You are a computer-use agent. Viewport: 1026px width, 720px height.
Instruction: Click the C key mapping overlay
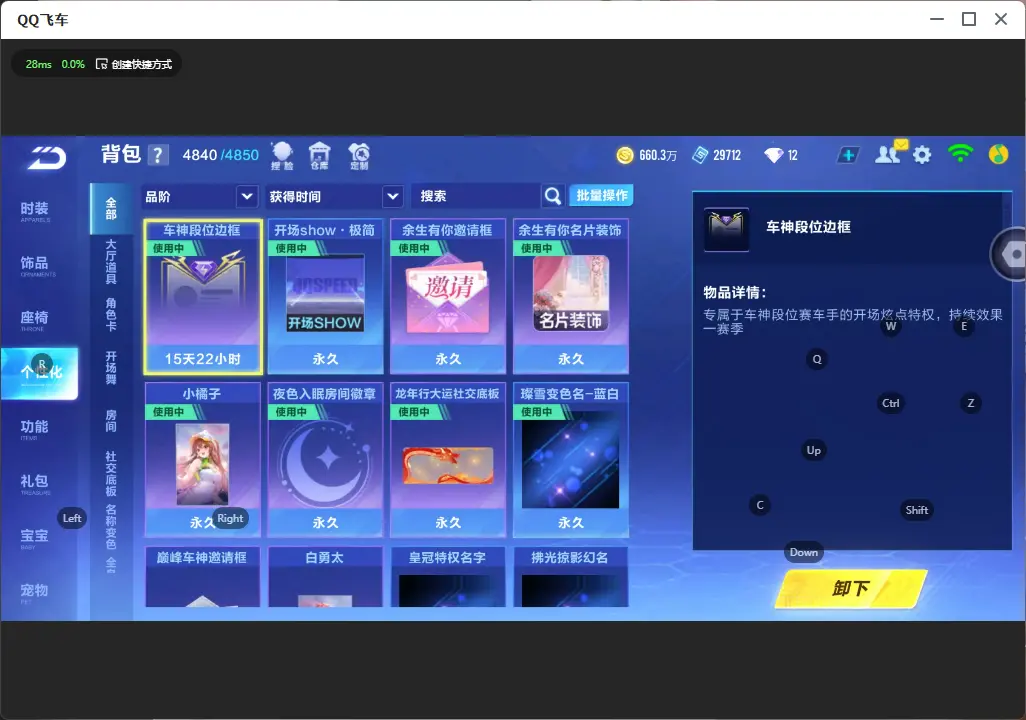click(x=760, y=505)
